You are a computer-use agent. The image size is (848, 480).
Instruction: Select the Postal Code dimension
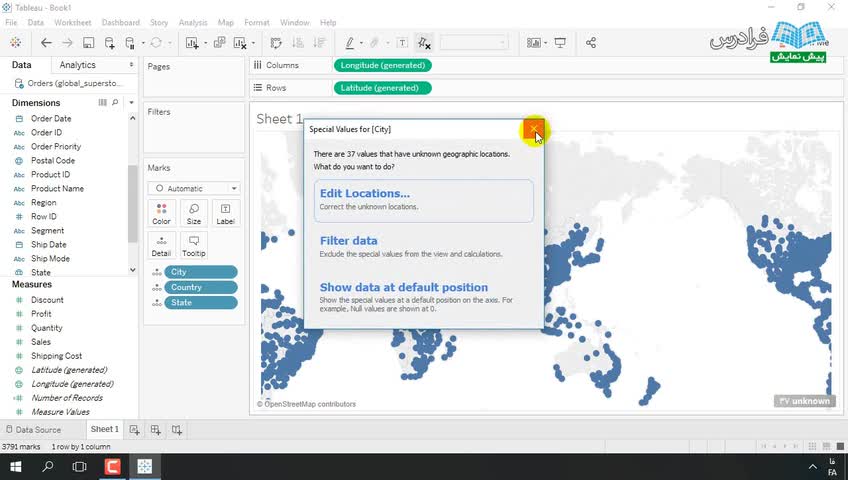(x=53, y=161)
